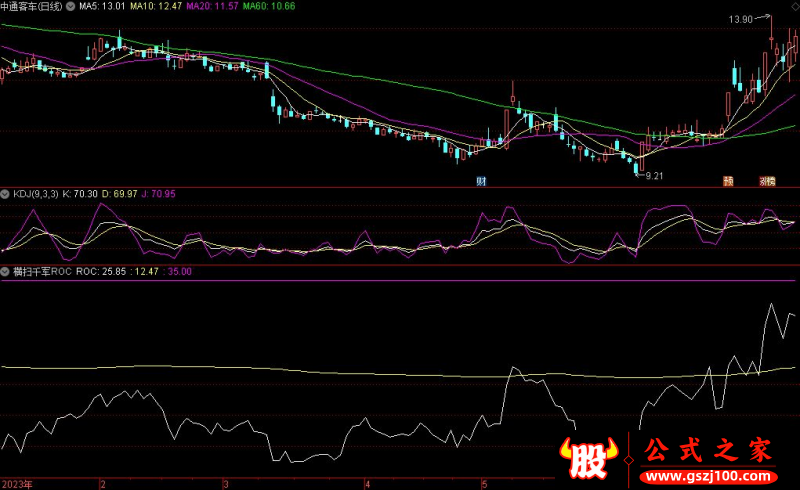The height and width of the screenshot is (490, 800).
Task: Click the red bull 股 logo icon
Action: pos(590,460)
